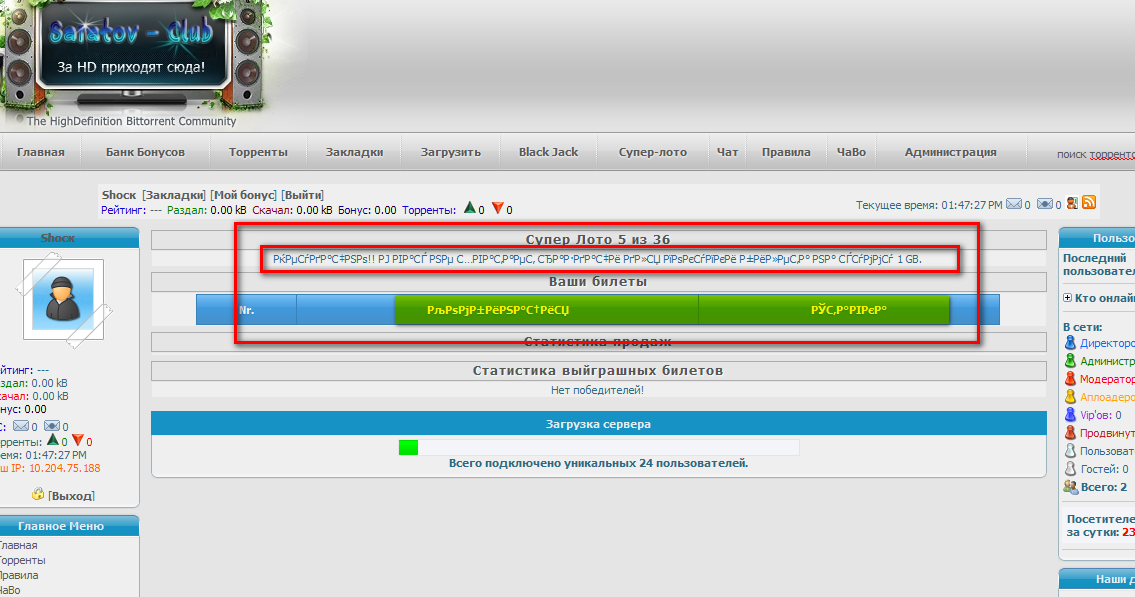The image size is (1135, 597).
Task: Expand the Кто онлайн plus toggle
Action: coord(1067,297)
